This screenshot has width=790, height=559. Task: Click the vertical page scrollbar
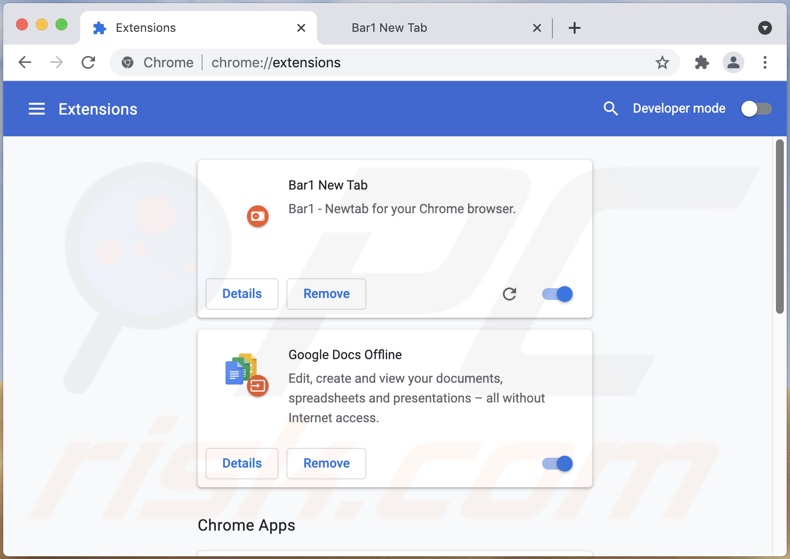click(779, 227)
